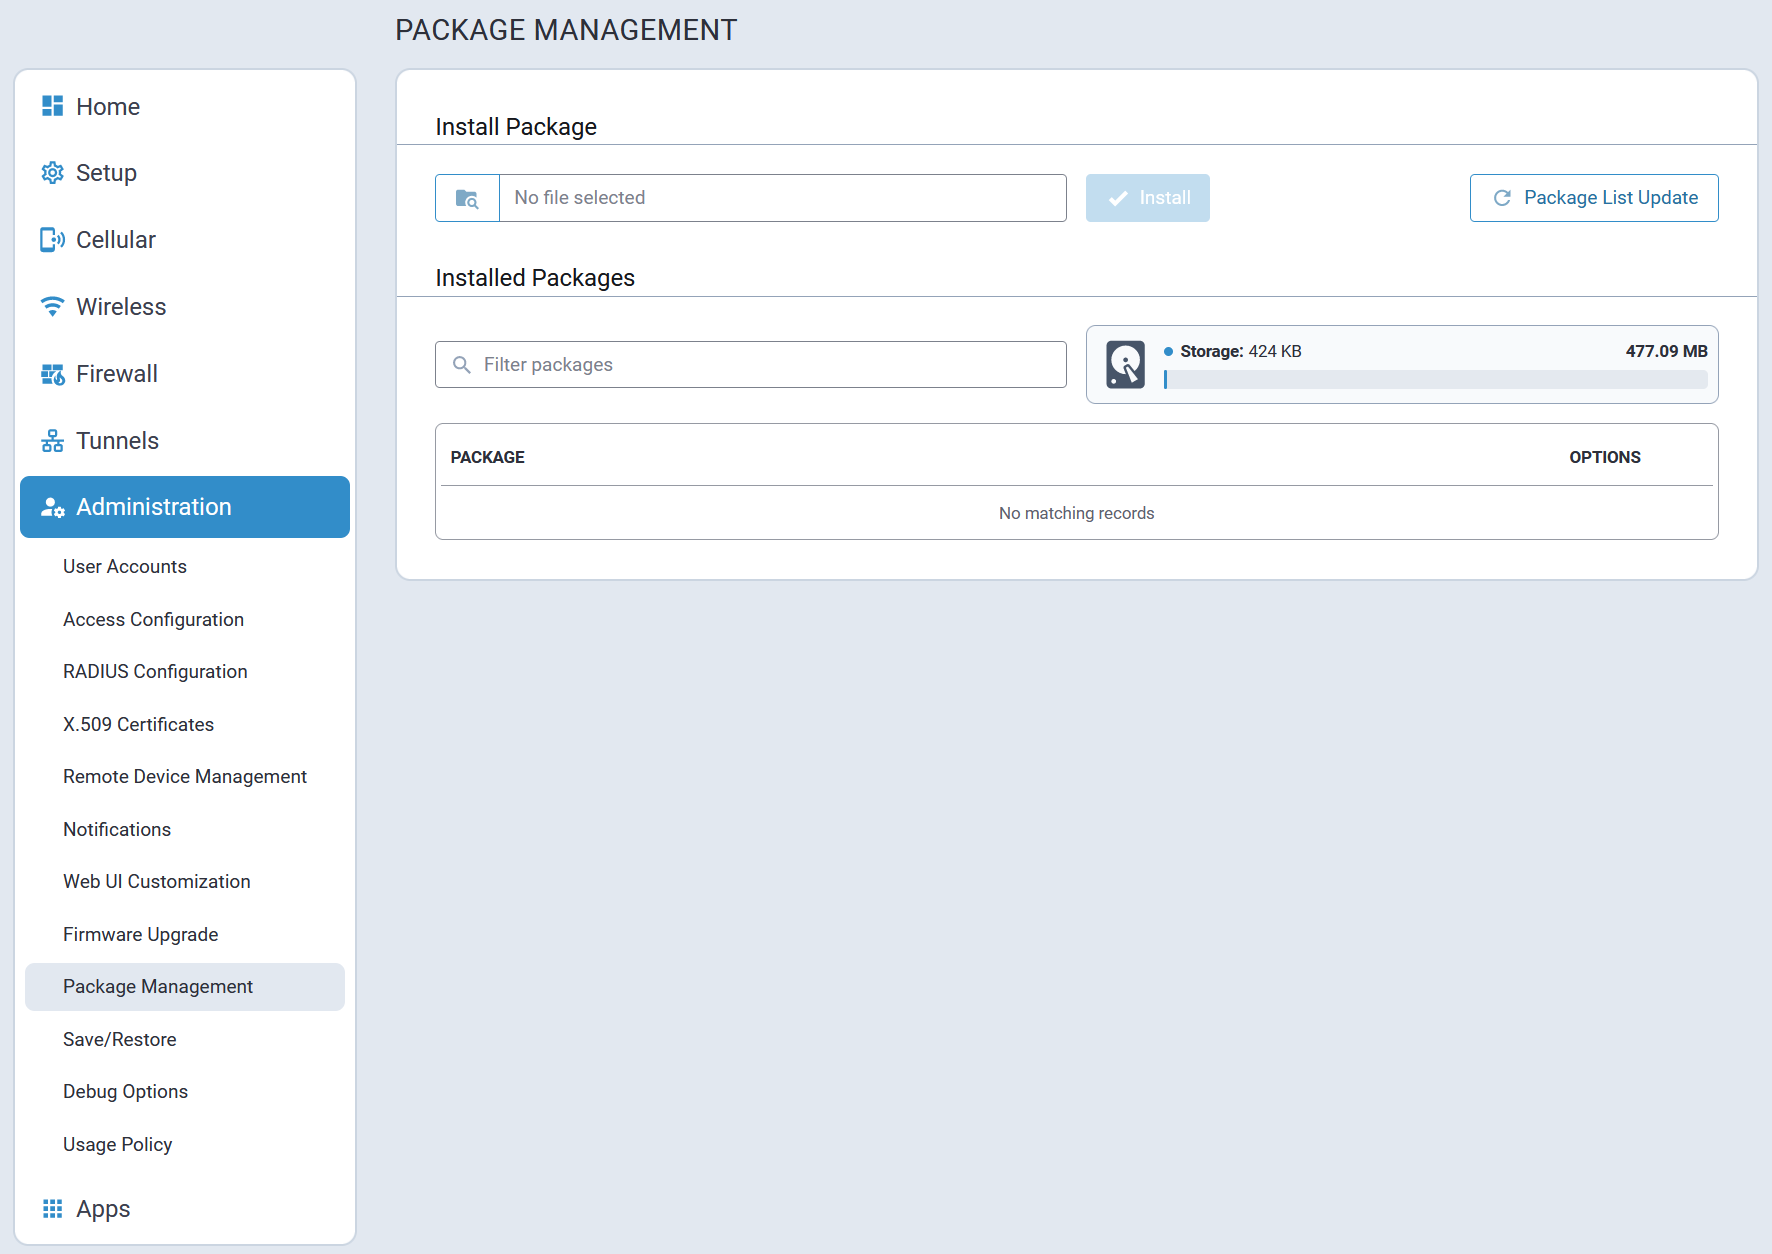This screenshot has width=1772, height=1254.
Task: Collapse the Administration menu section
Action: [x=185, y=507]
